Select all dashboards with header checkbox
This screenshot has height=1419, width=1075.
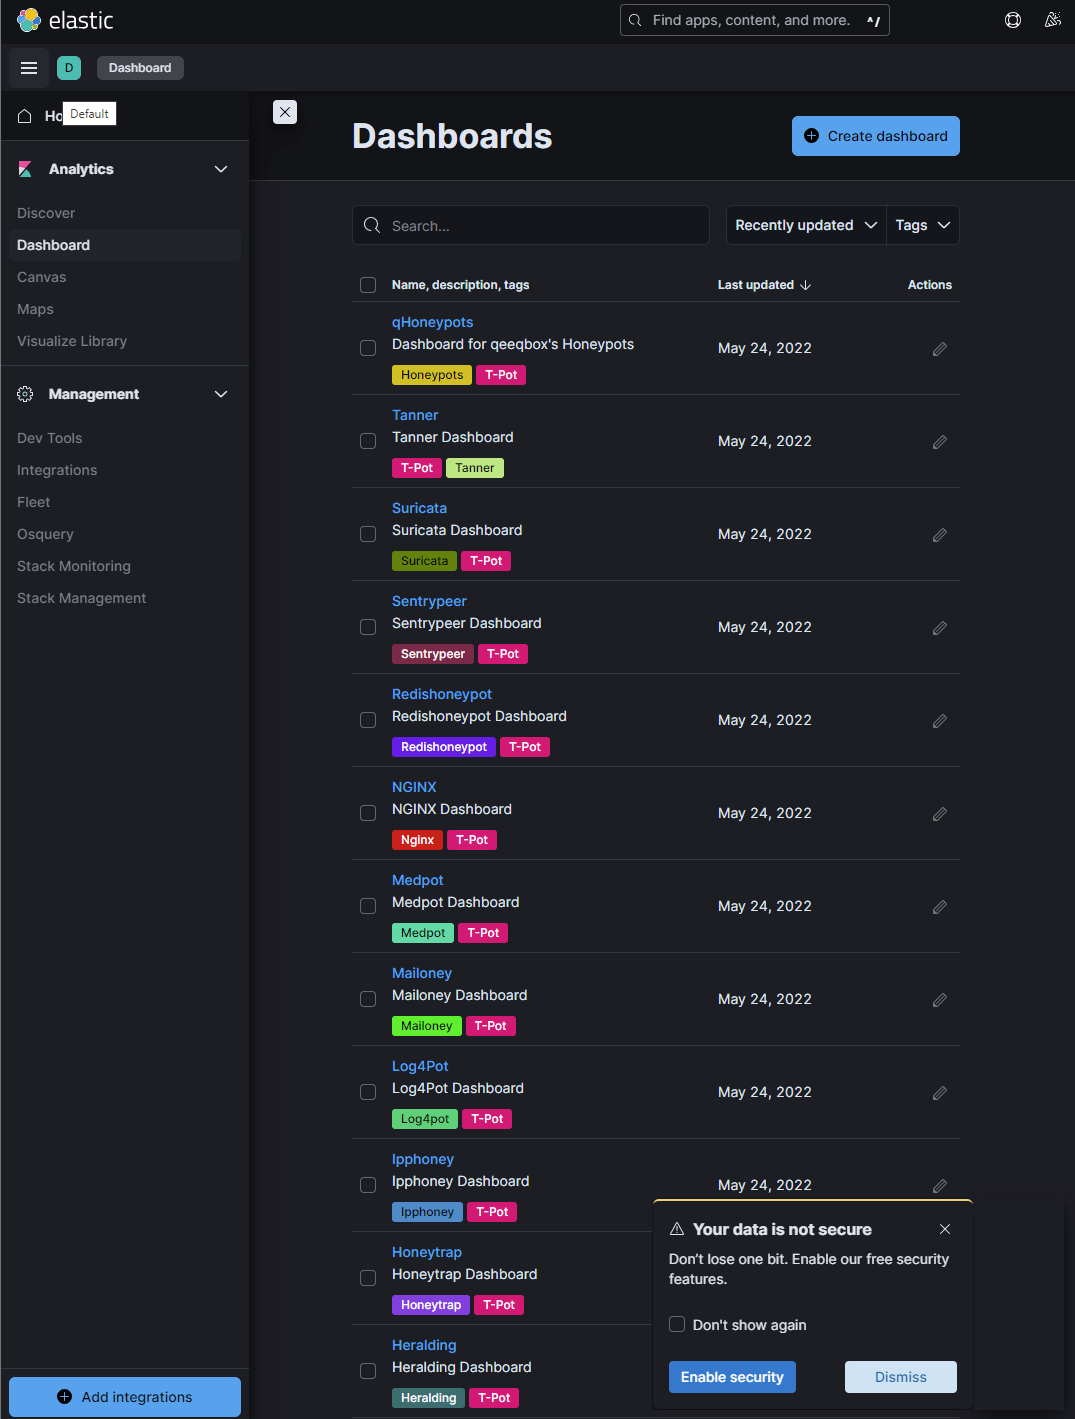pos(368,285)
